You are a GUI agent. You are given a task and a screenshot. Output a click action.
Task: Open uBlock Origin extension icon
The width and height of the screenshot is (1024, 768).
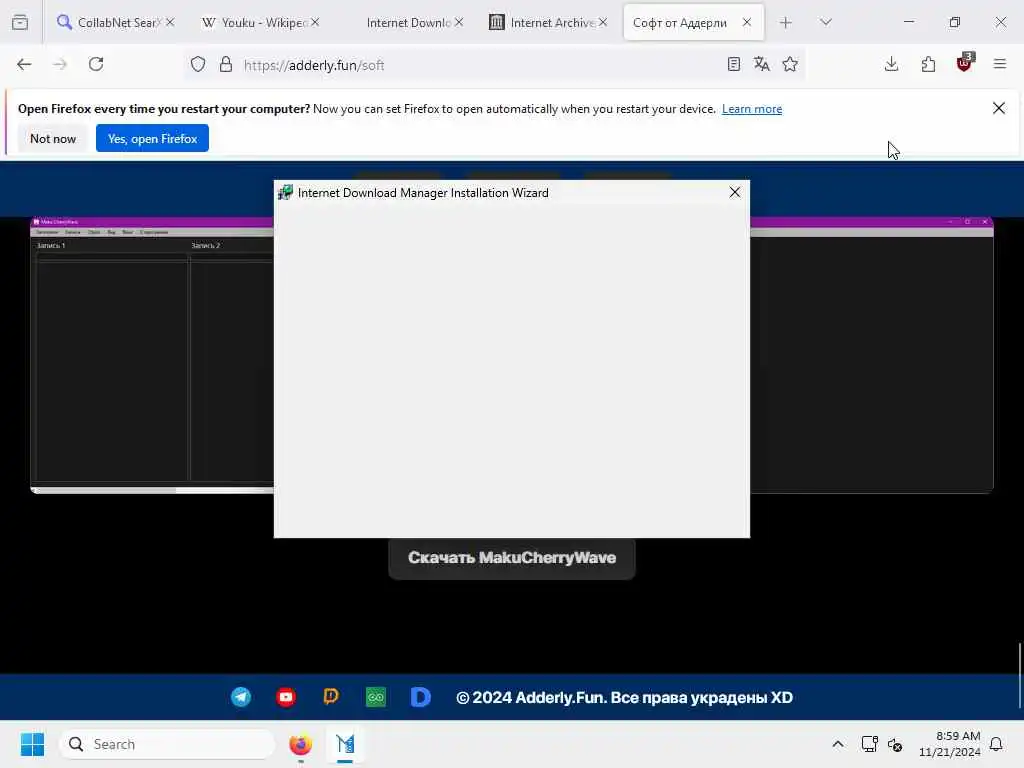(x=965, y=63)
